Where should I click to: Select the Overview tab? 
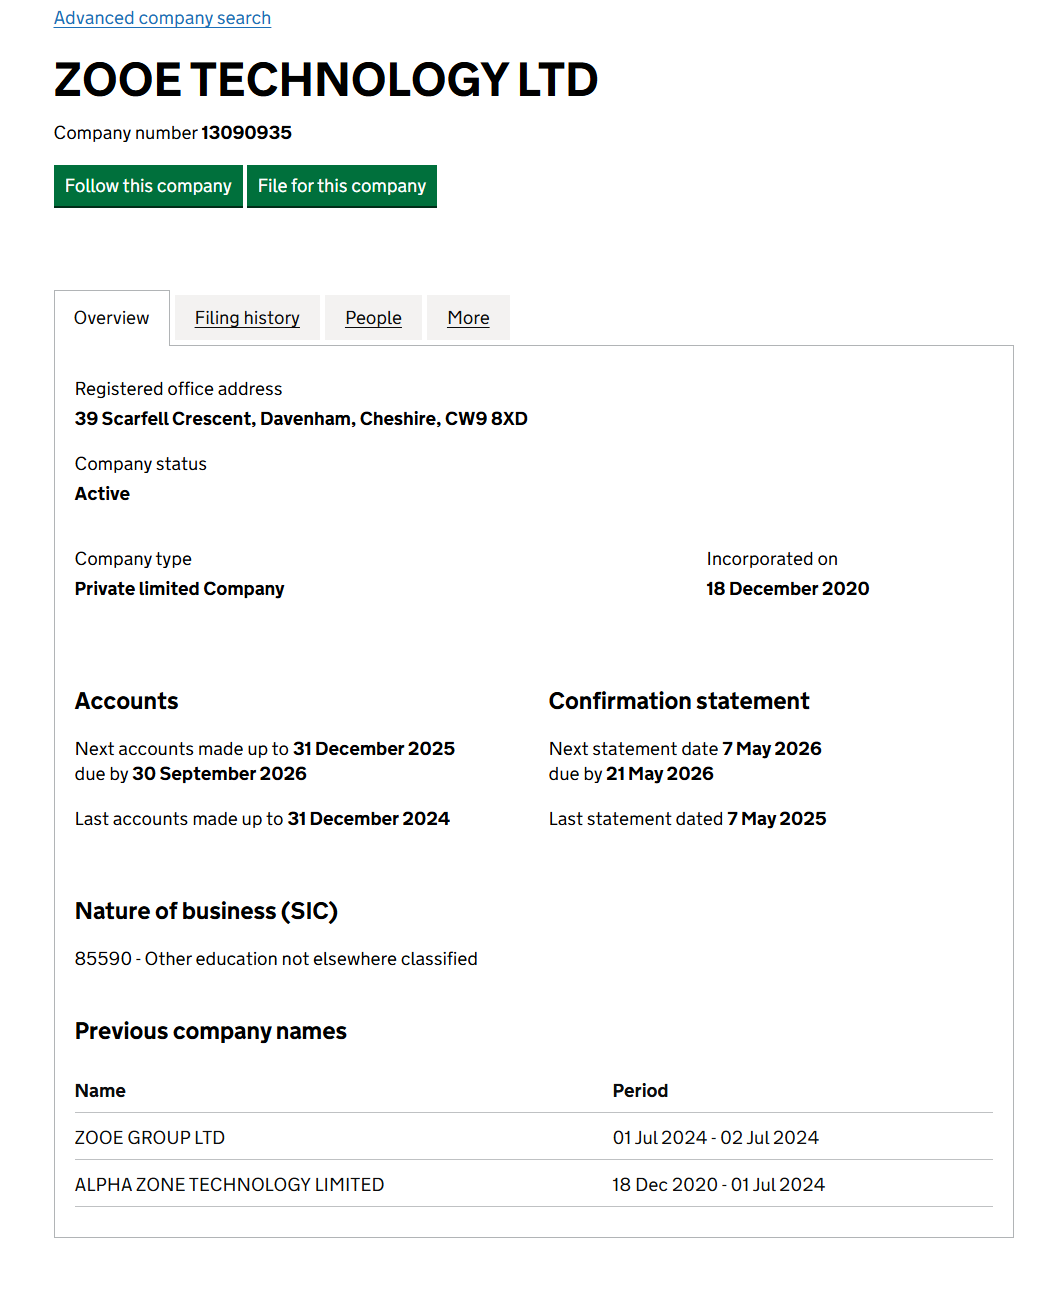tap(112, 318)
